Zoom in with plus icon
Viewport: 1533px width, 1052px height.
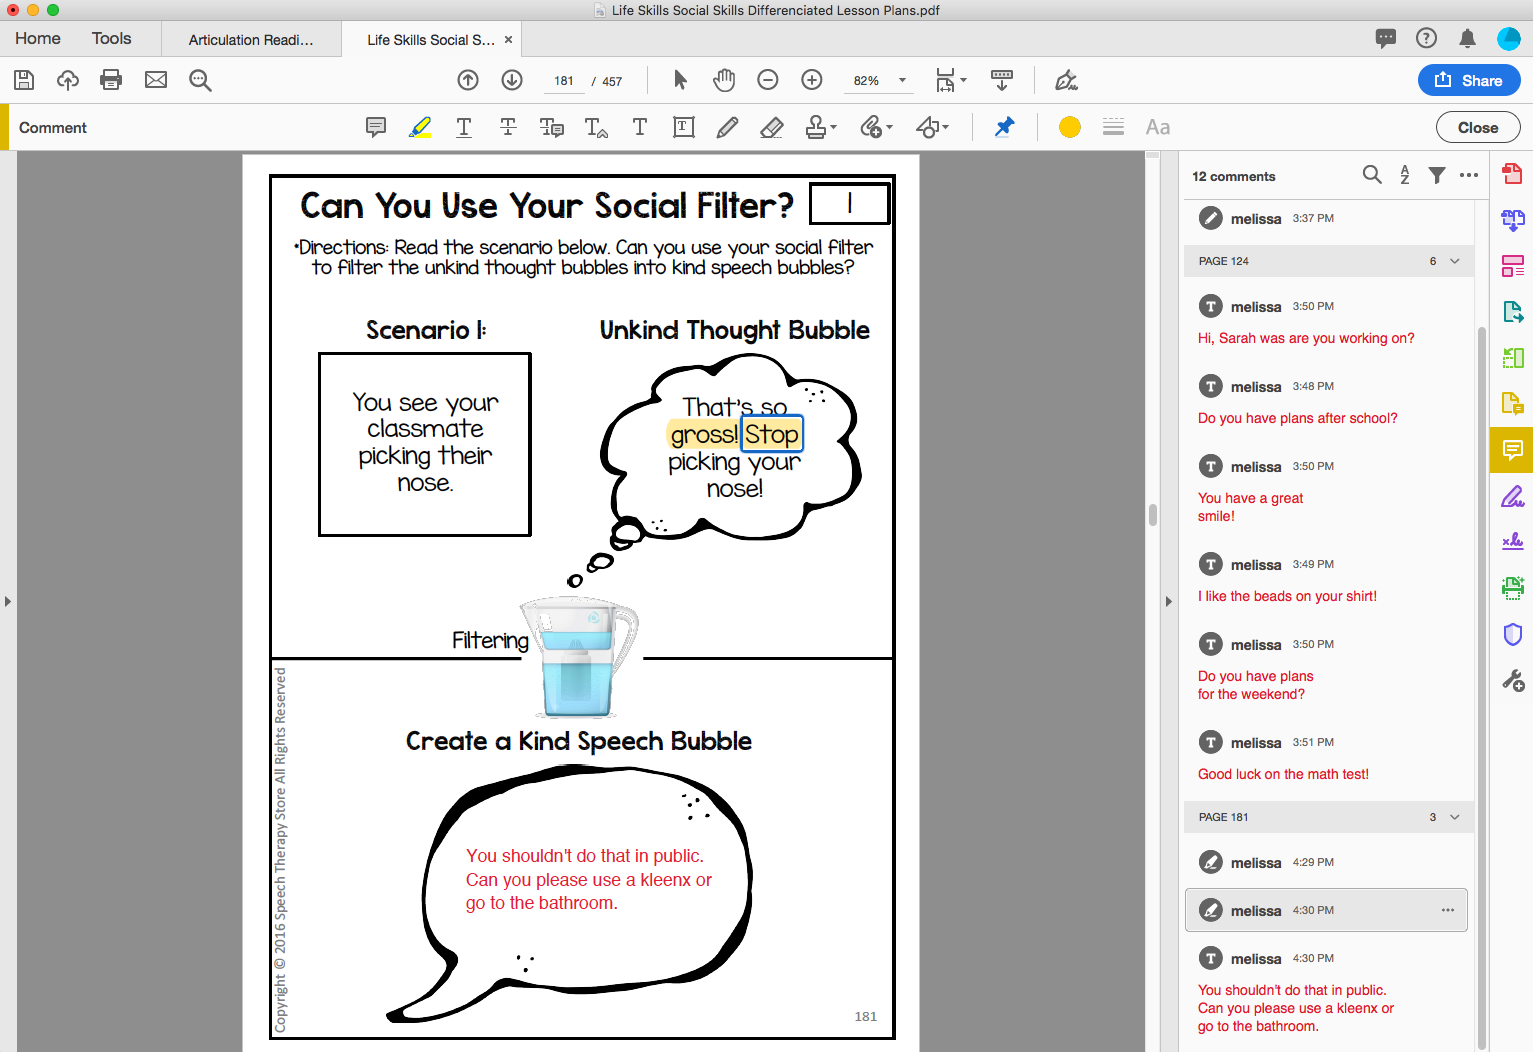[x=812, y=80]
